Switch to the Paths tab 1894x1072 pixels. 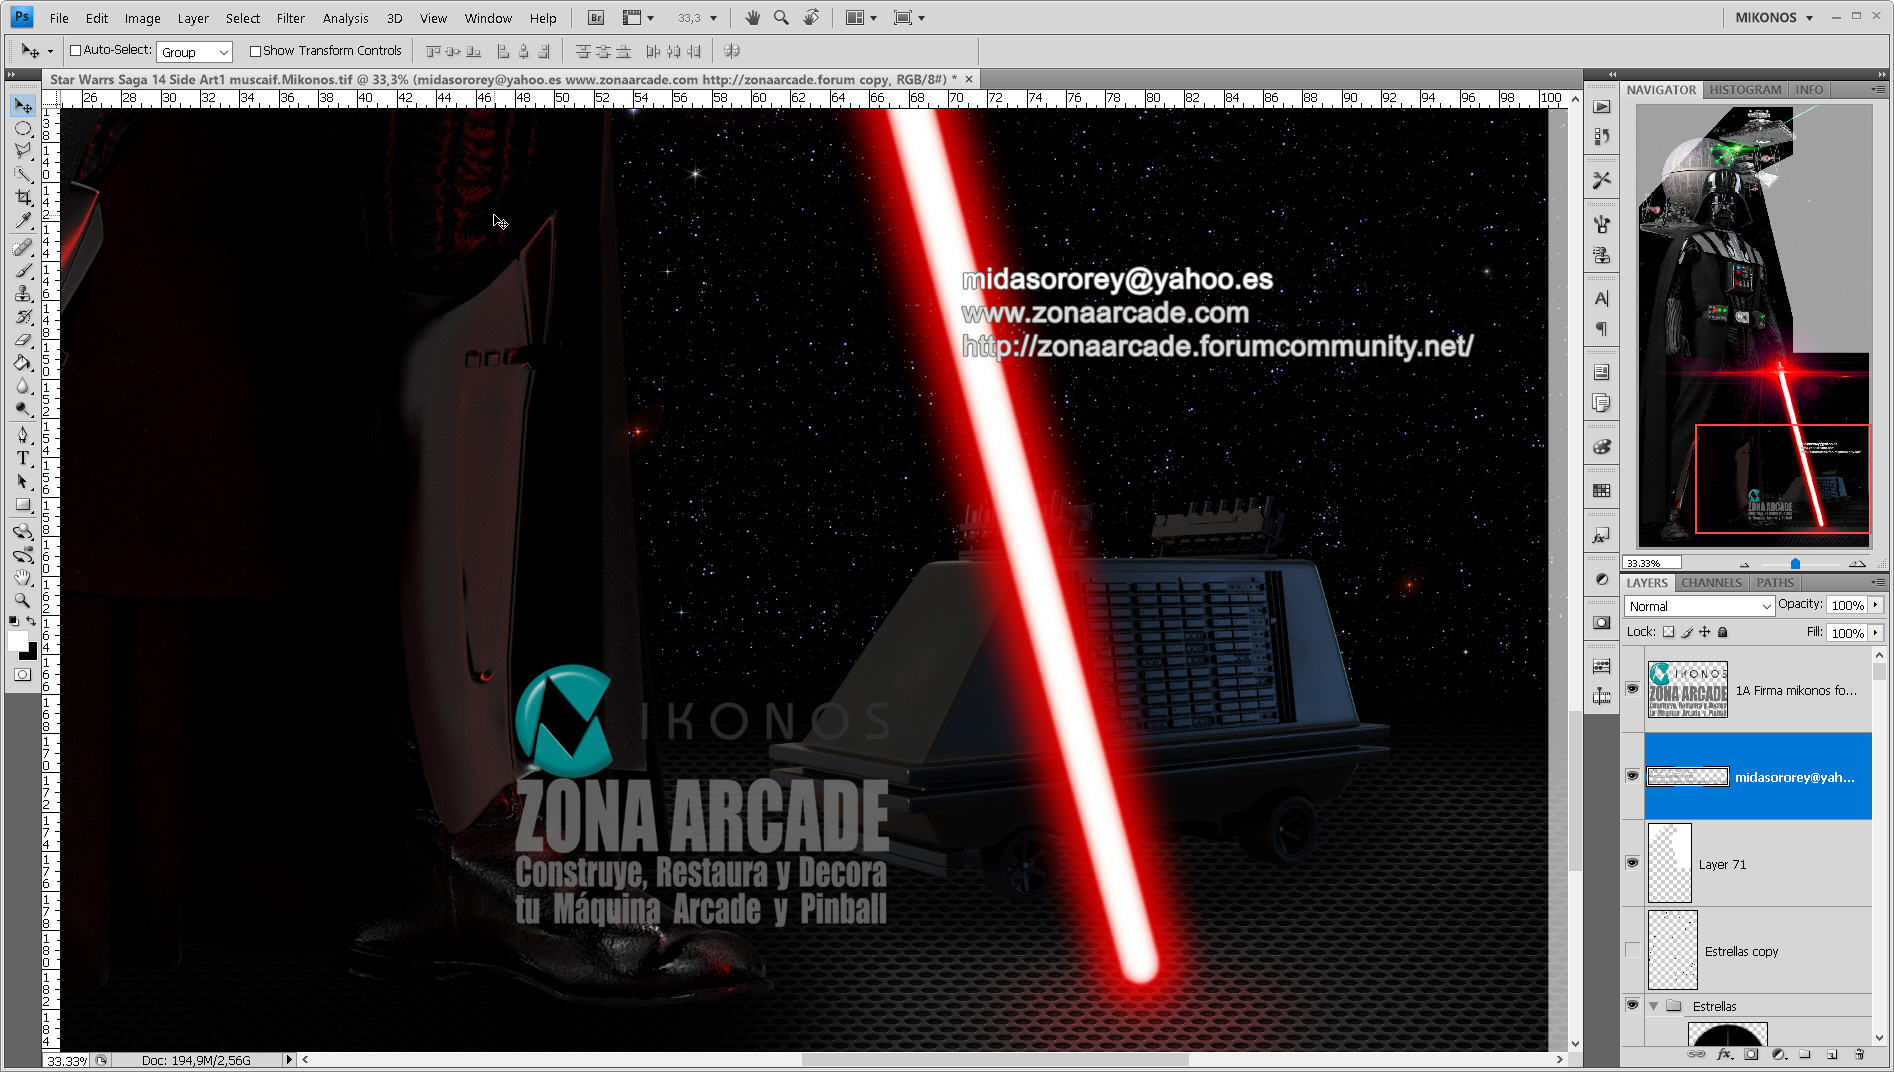tap(1775, 583)
